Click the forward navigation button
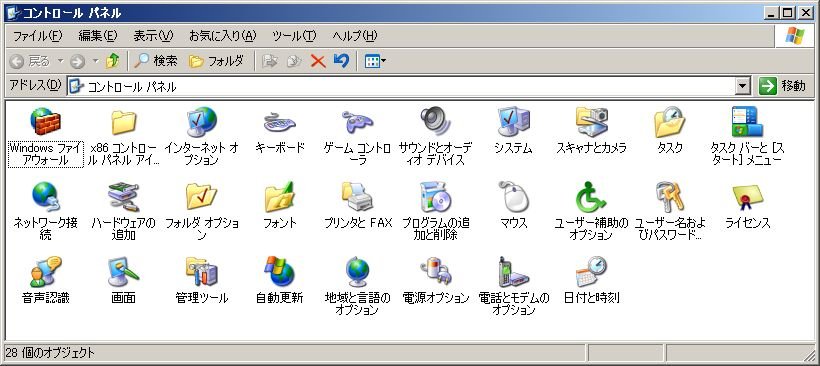The height and width of the screenshot is (366, 820). pos(77,62)
